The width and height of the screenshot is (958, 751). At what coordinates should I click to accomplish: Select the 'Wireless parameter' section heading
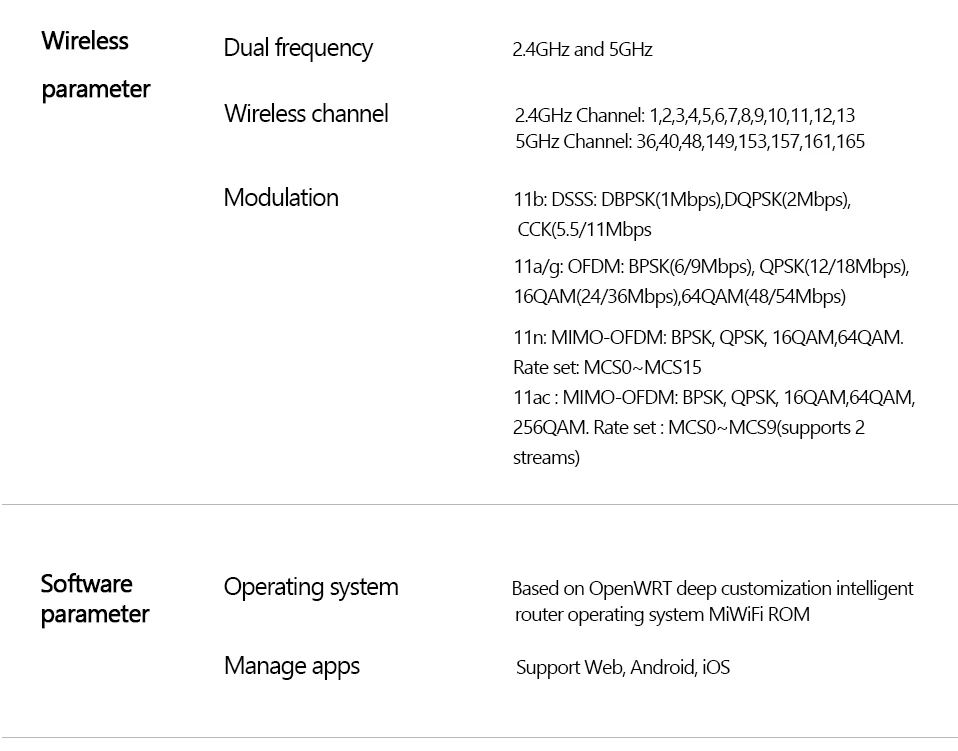point(96,65)
